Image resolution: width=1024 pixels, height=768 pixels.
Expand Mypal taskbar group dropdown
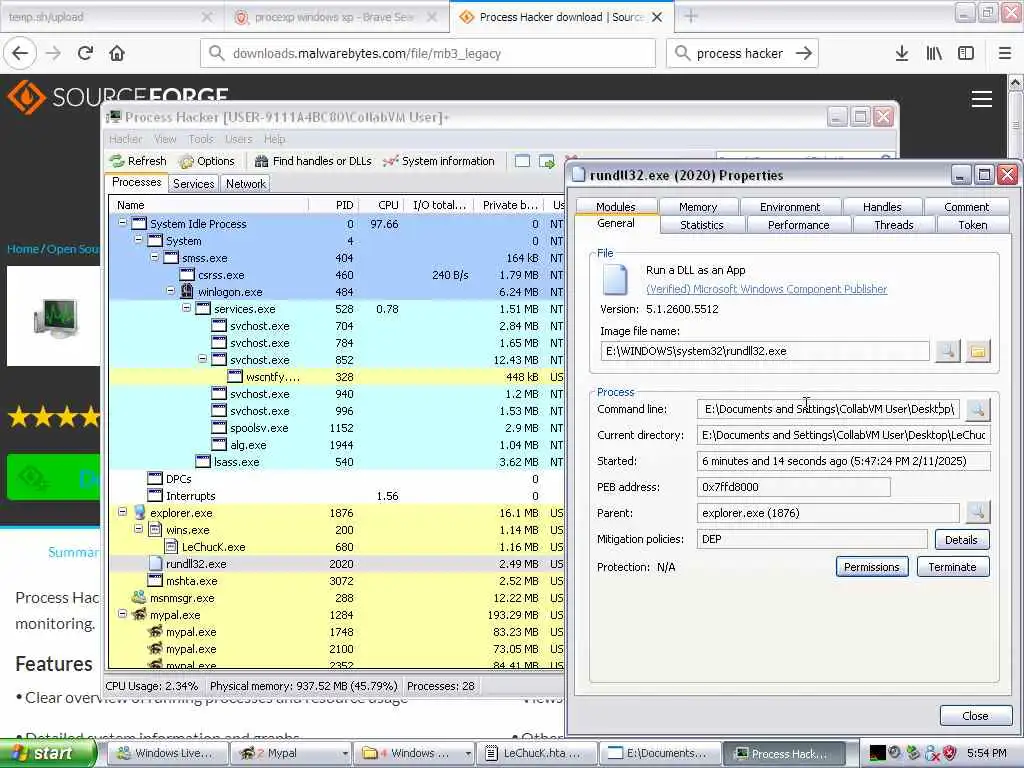(x=345, y=754)
